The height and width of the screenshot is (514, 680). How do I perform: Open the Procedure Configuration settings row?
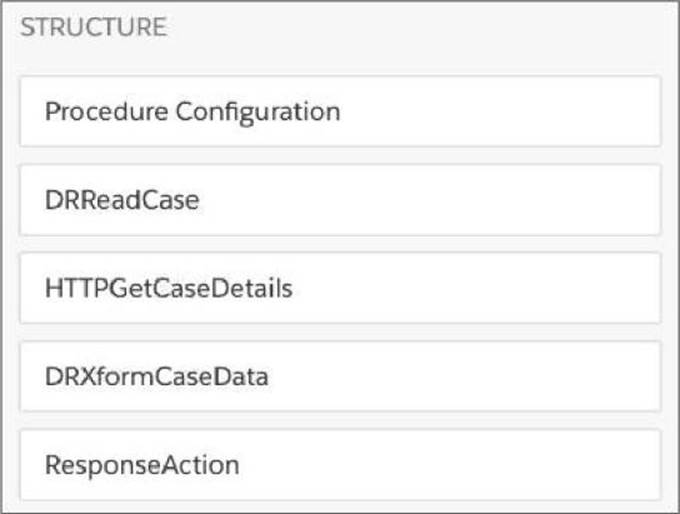340,111
